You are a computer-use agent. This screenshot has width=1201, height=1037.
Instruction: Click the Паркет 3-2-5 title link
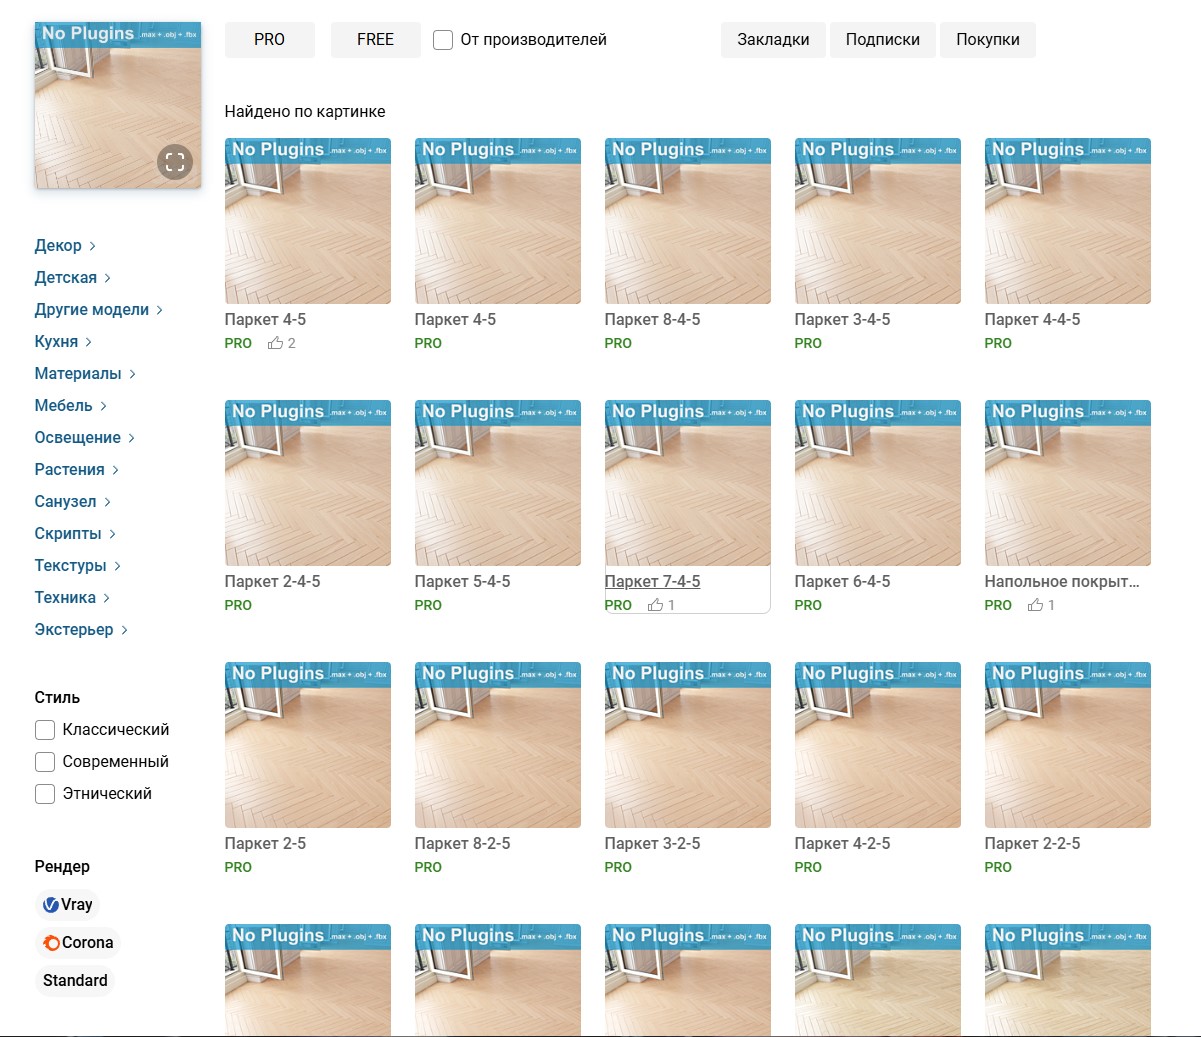pyautogui.click(x=653, y=844)
